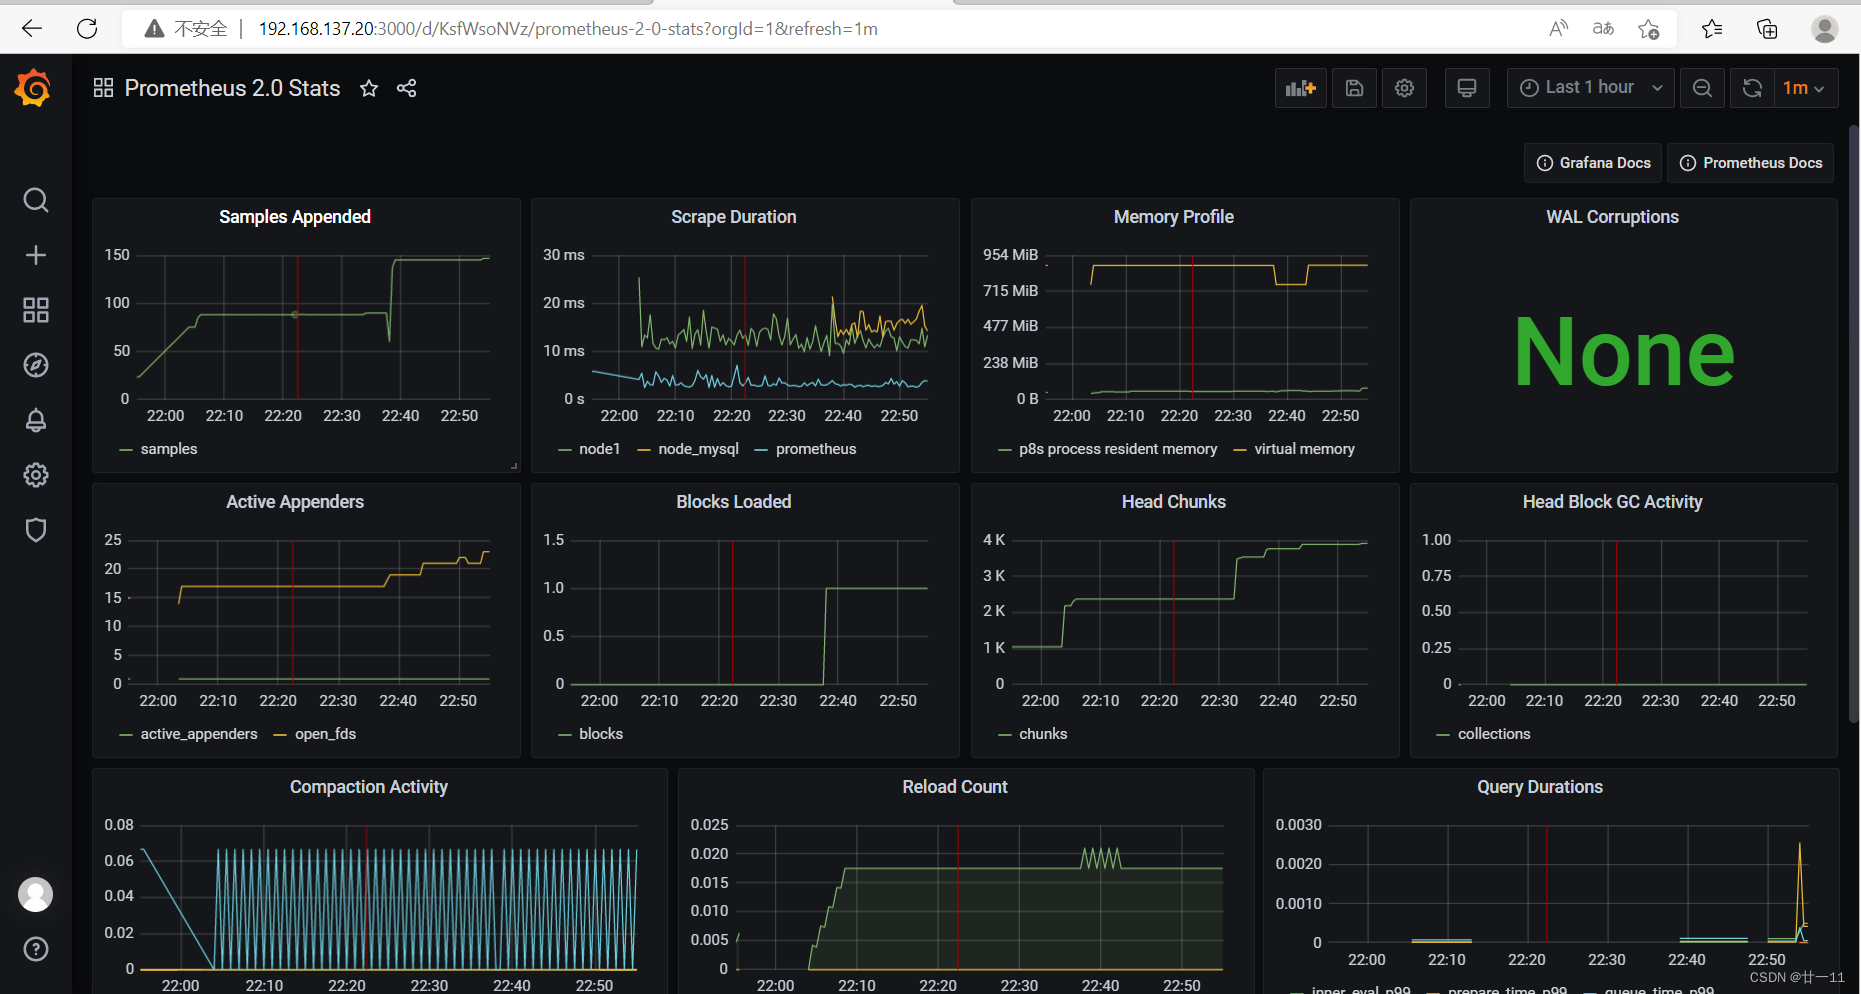
Task: Open the Search dashboards tool
Action: (x=36, y=200)
